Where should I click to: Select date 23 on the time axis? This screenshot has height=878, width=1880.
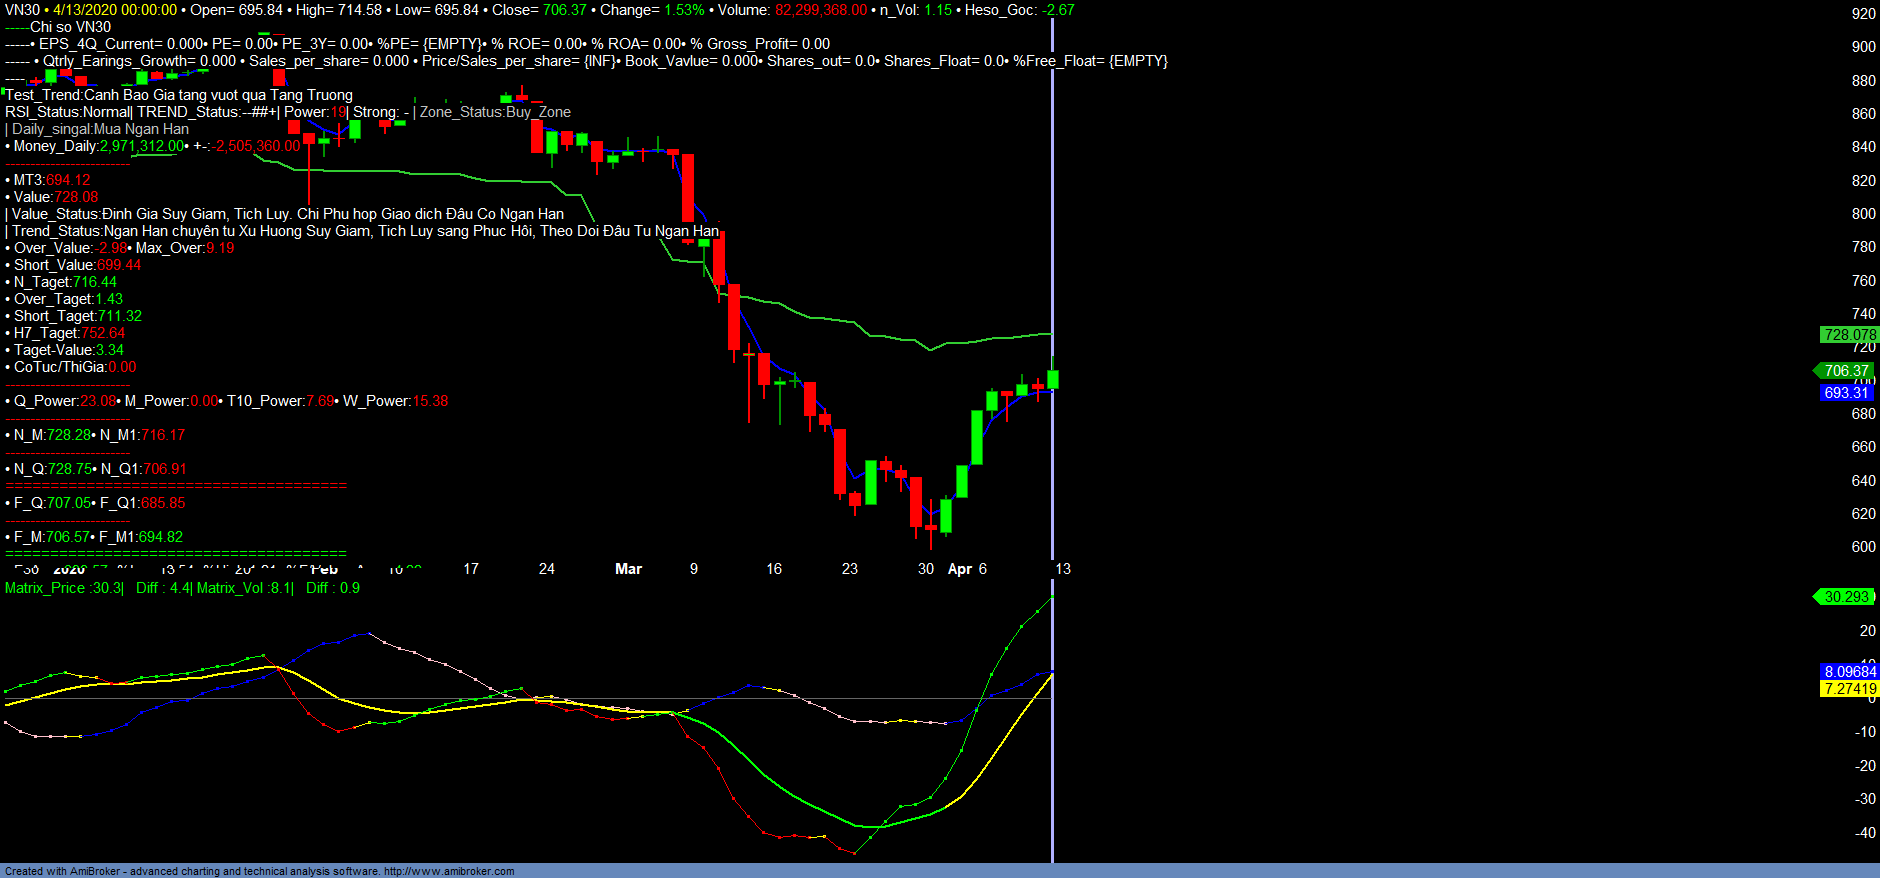(x=849, y=569)
